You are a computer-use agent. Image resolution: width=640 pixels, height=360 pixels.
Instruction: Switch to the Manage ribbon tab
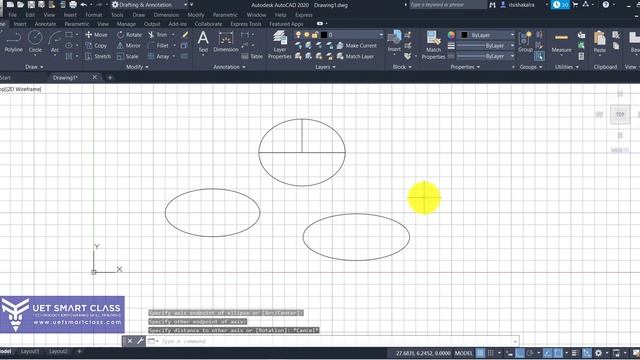126,24
